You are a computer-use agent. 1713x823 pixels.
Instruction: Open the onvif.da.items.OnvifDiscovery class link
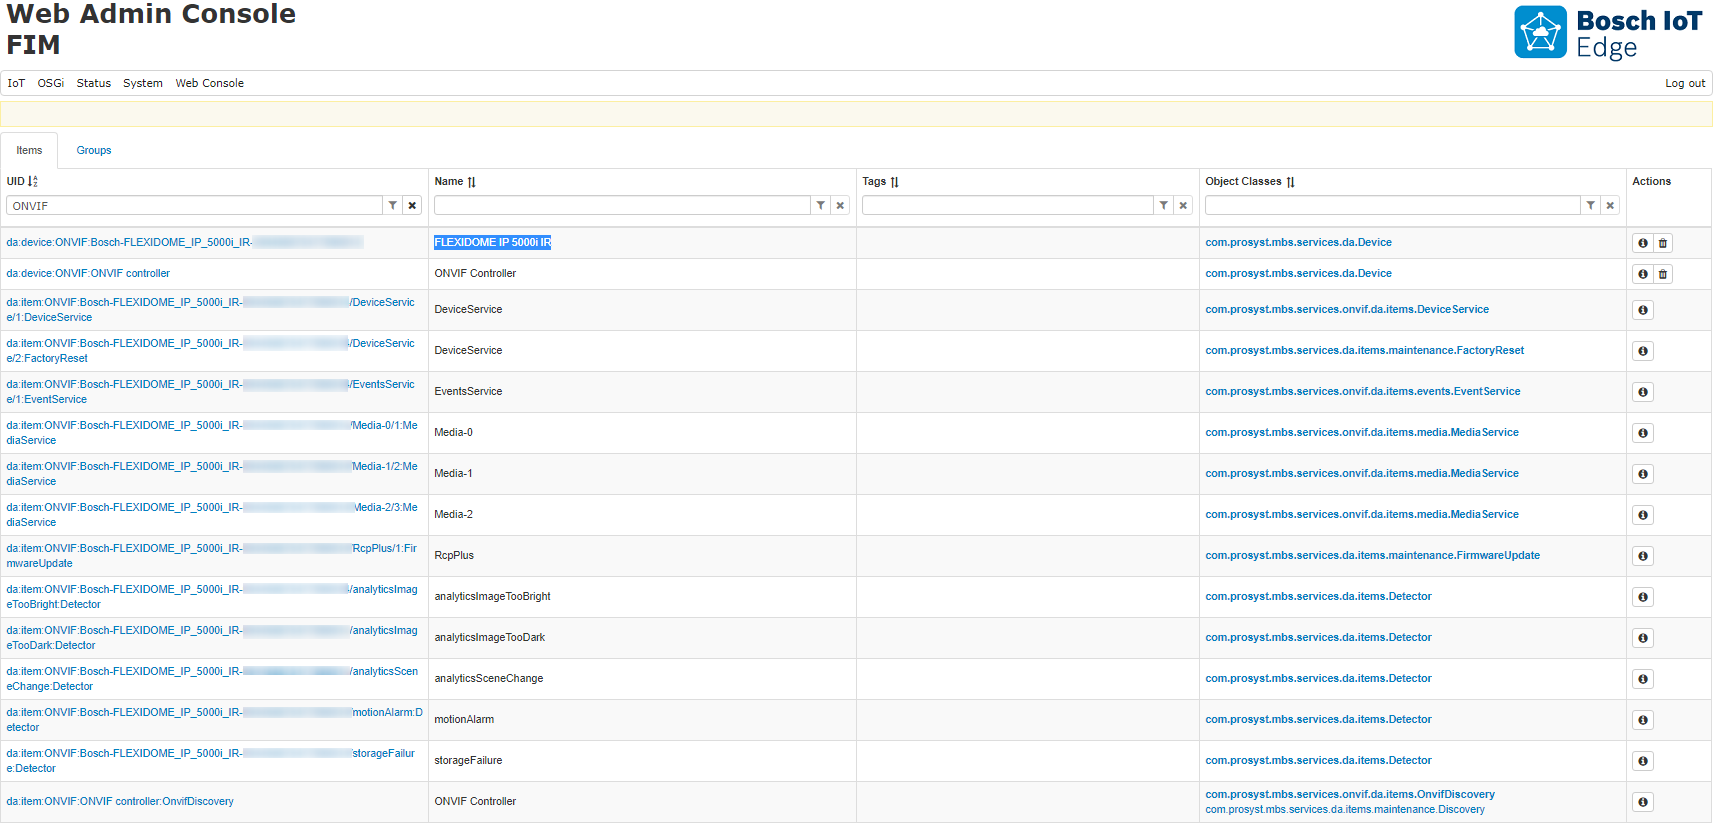[1350, 794]
